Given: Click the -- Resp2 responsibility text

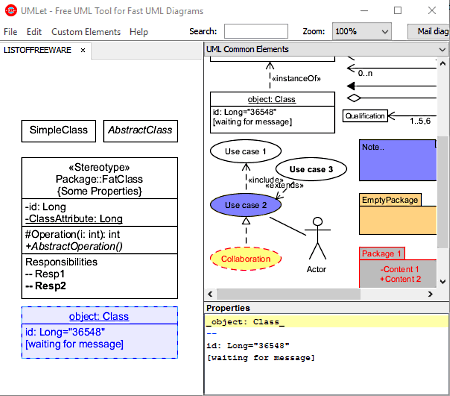Looking at the screenshot, I should [x=46, y=286].
